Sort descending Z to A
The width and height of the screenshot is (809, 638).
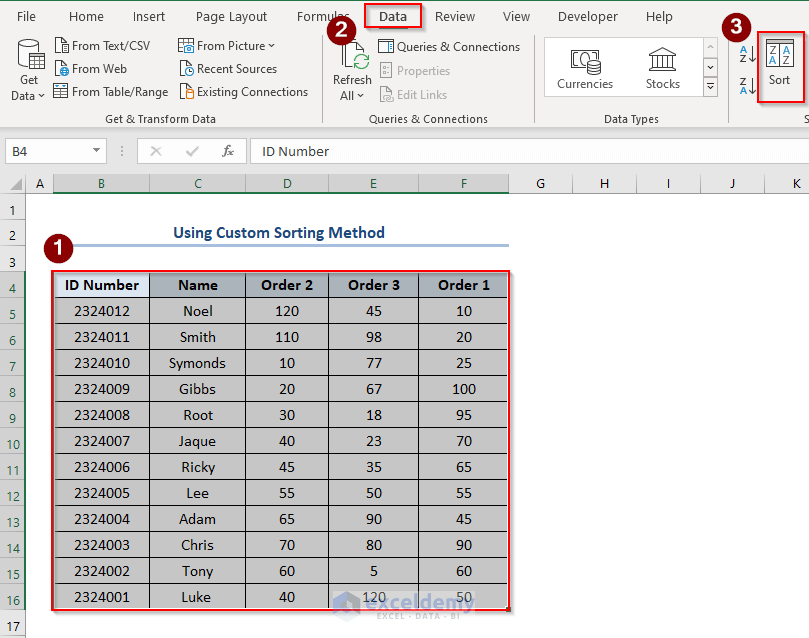click(x=745, y=85)
